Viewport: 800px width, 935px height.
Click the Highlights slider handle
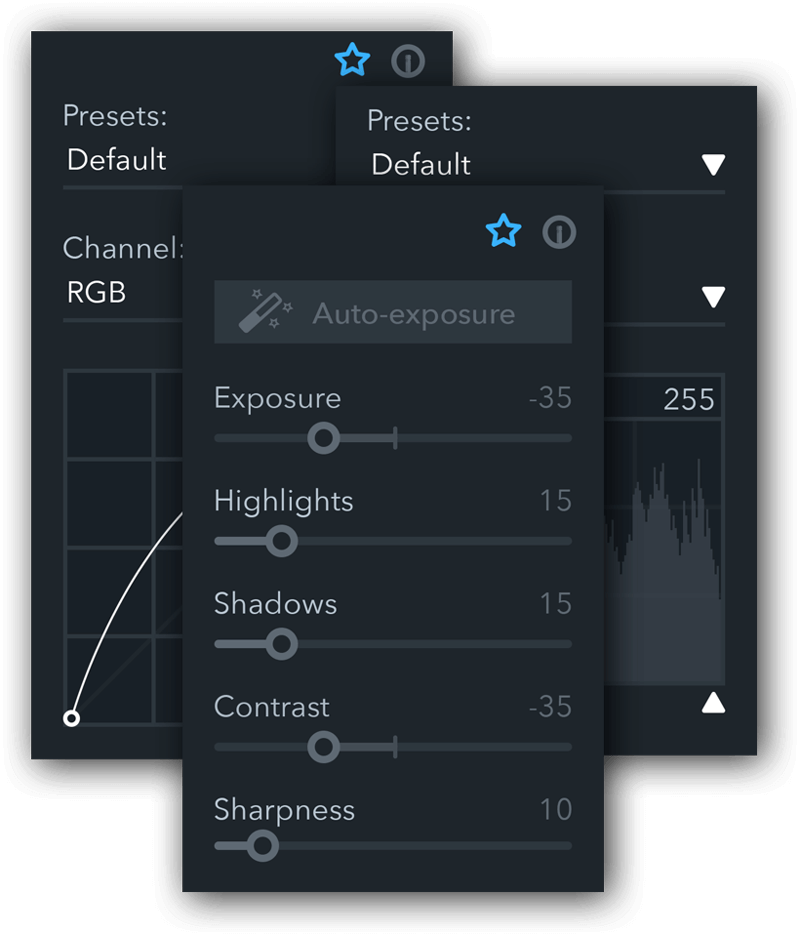point(281,541)
